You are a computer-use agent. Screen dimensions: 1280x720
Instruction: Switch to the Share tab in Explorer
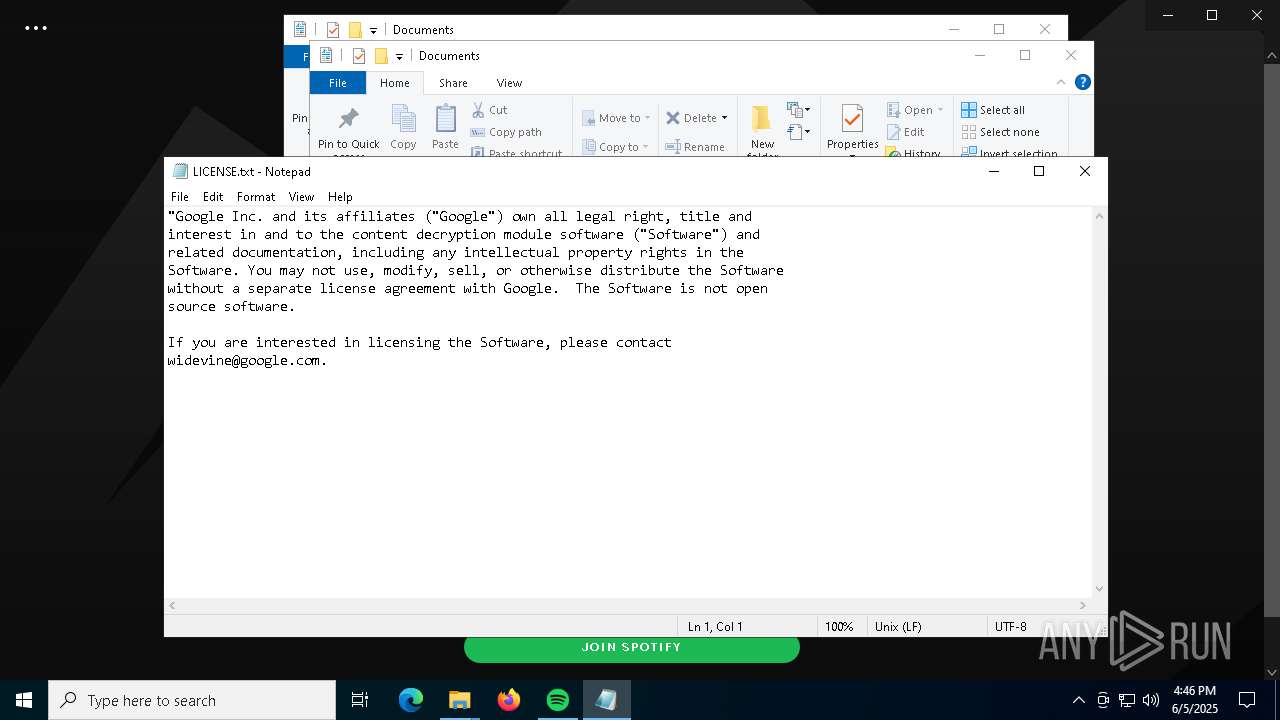point(453,83)
